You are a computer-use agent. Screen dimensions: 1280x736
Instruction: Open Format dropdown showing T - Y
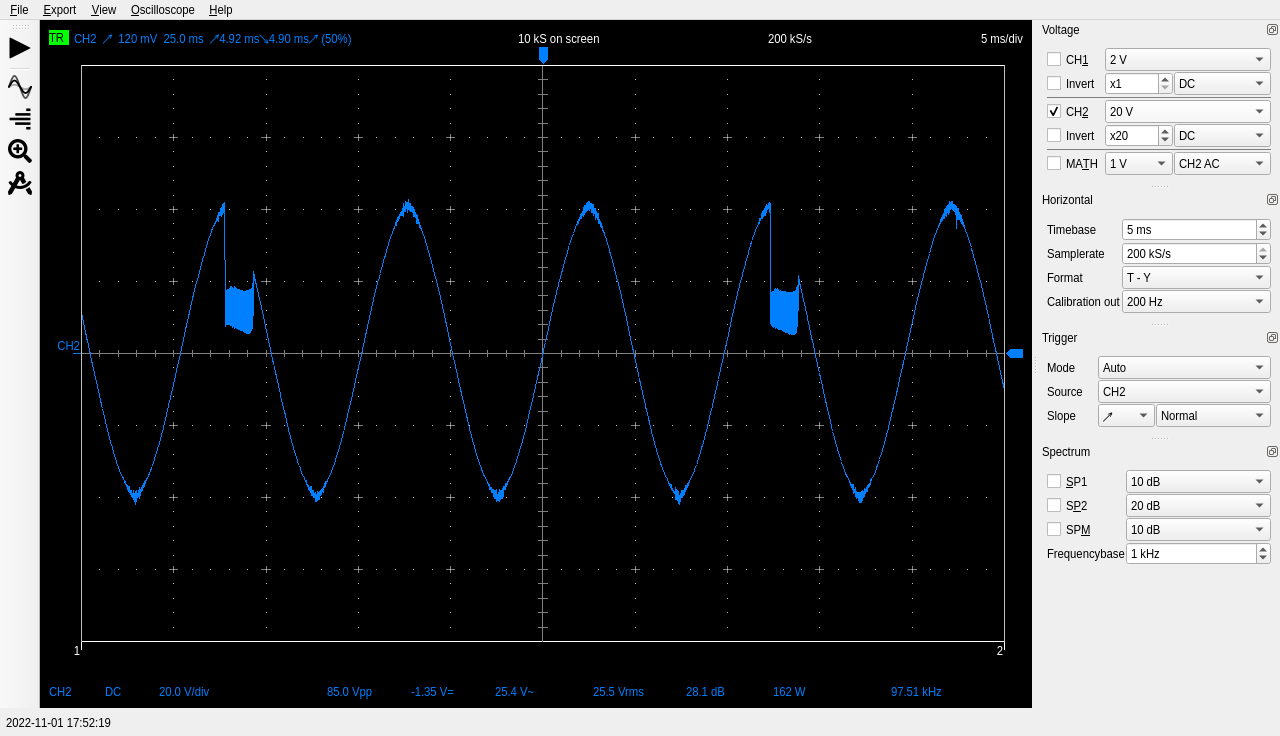tap(1196, 278)
